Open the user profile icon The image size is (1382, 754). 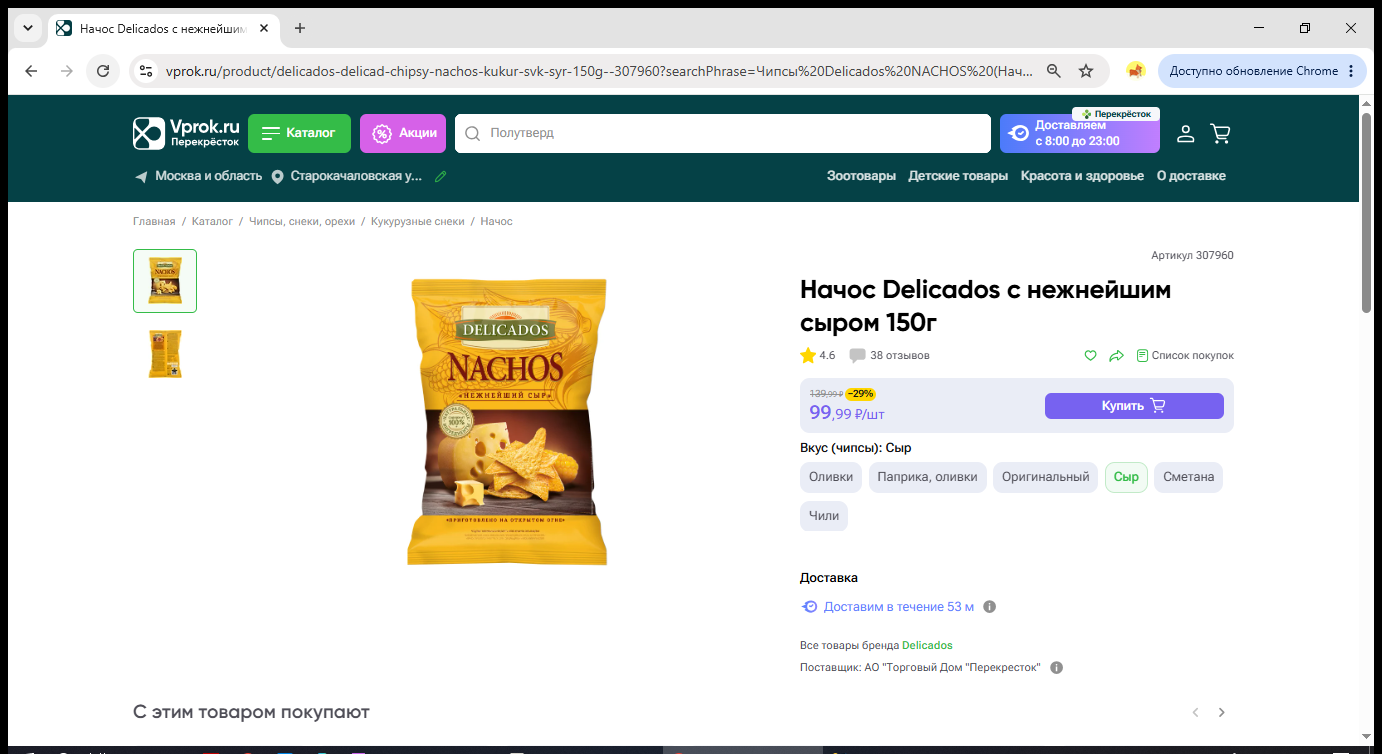[x=1185, y=133]
